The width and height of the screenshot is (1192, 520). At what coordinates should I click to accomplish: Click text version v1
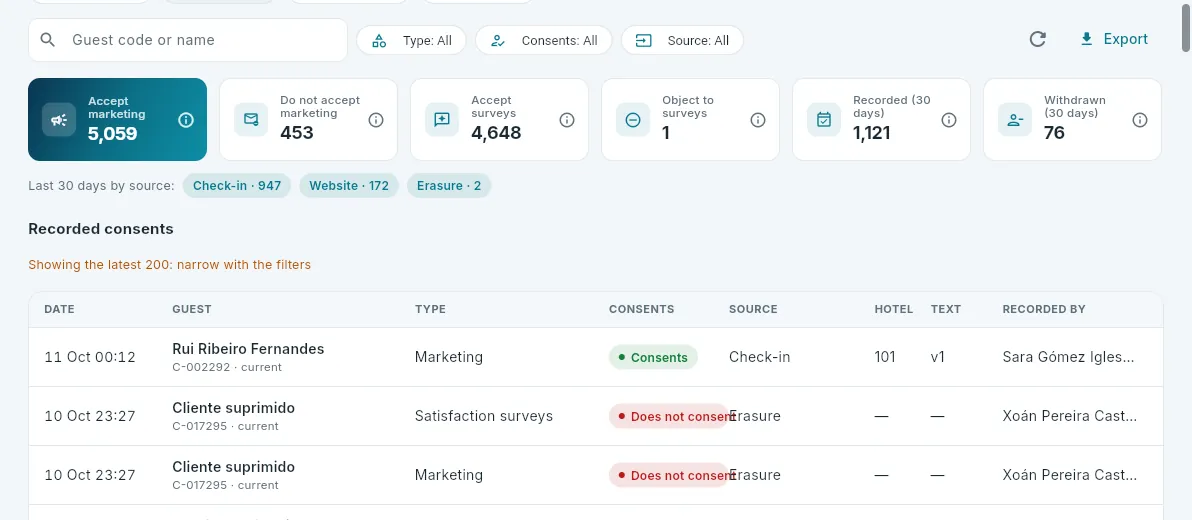pos(938,357)
